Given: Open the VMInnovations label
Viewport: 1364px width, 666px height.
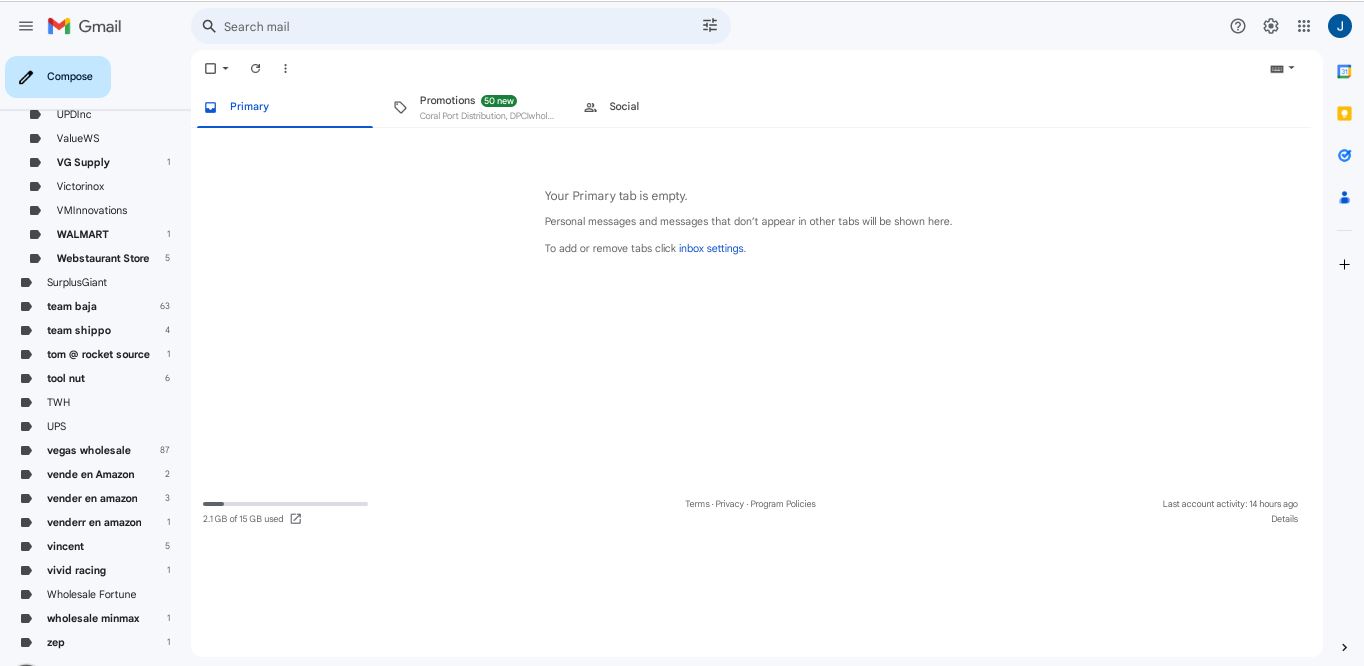Looking at the screenshot, I should pyautogui.click(x=92, y=210).
